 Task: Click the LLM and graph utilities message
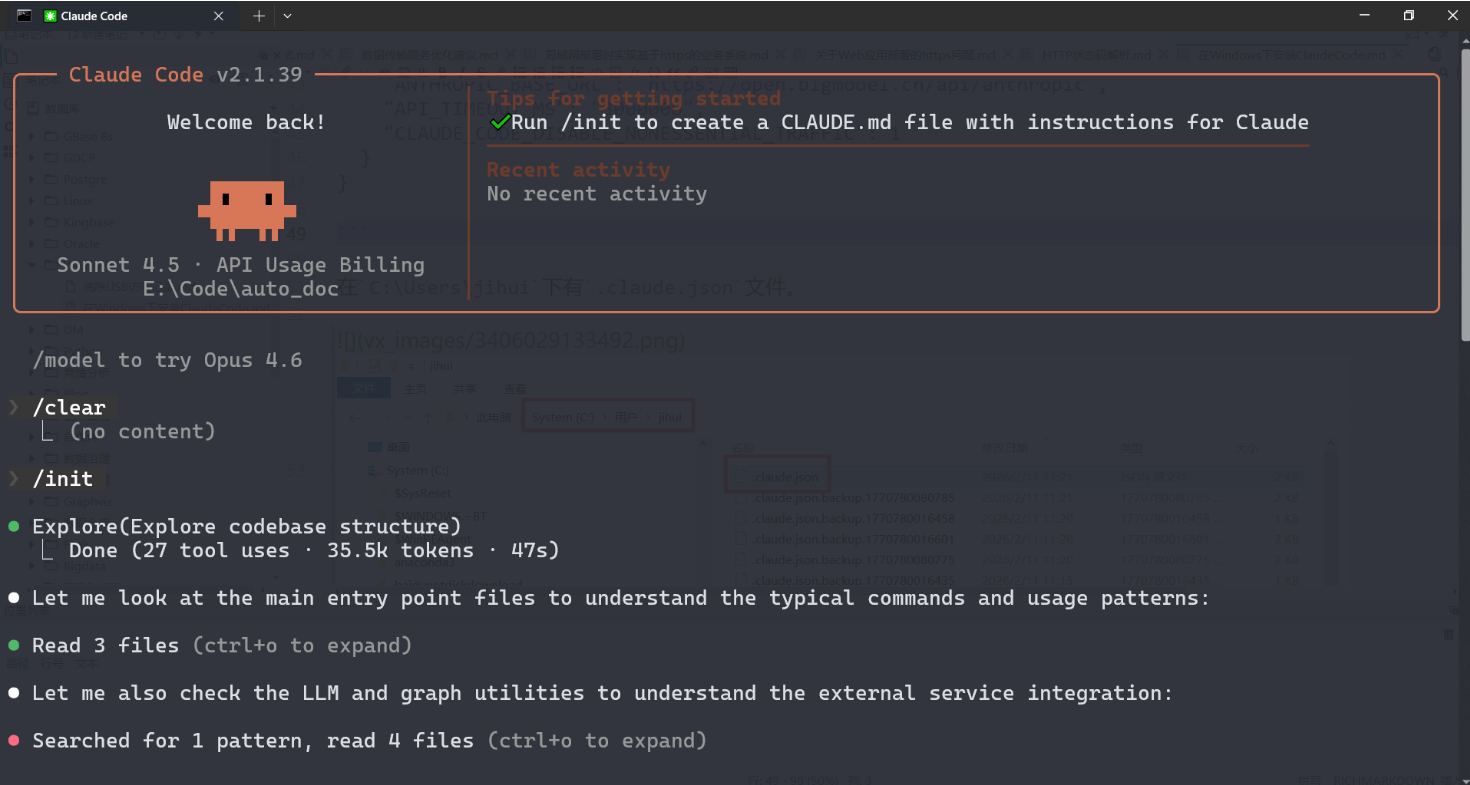tap(602, 693)
